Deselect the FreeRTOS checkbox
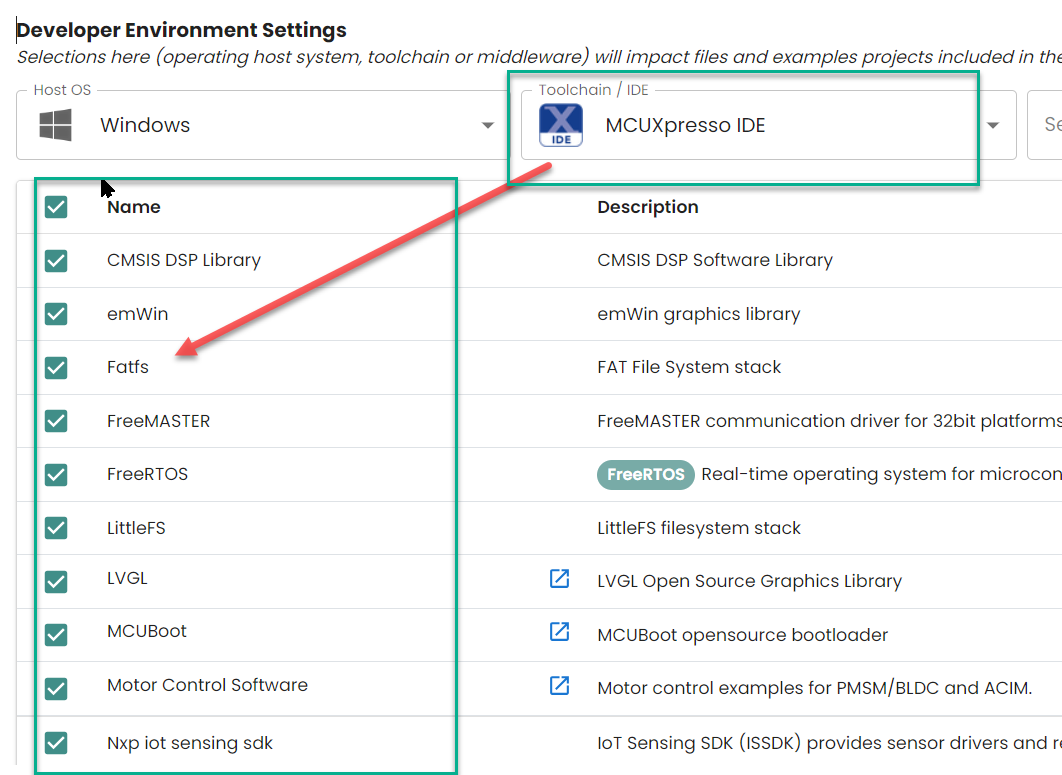 point(56,474)
